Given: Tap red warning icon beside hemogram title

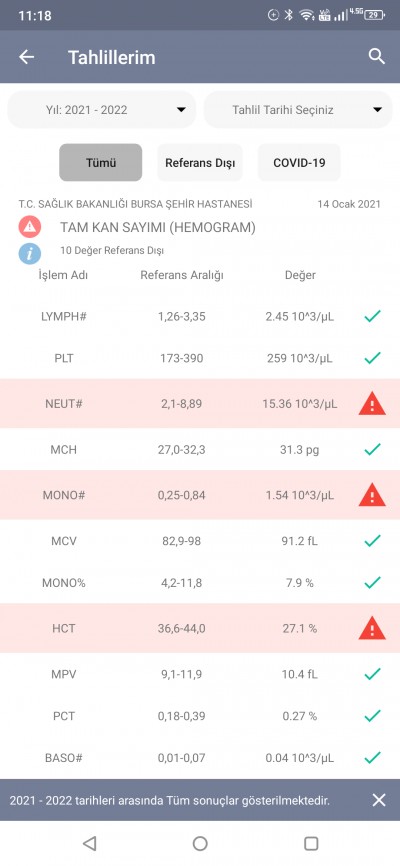Looking at the screenshot, I should tap(29, 227).
